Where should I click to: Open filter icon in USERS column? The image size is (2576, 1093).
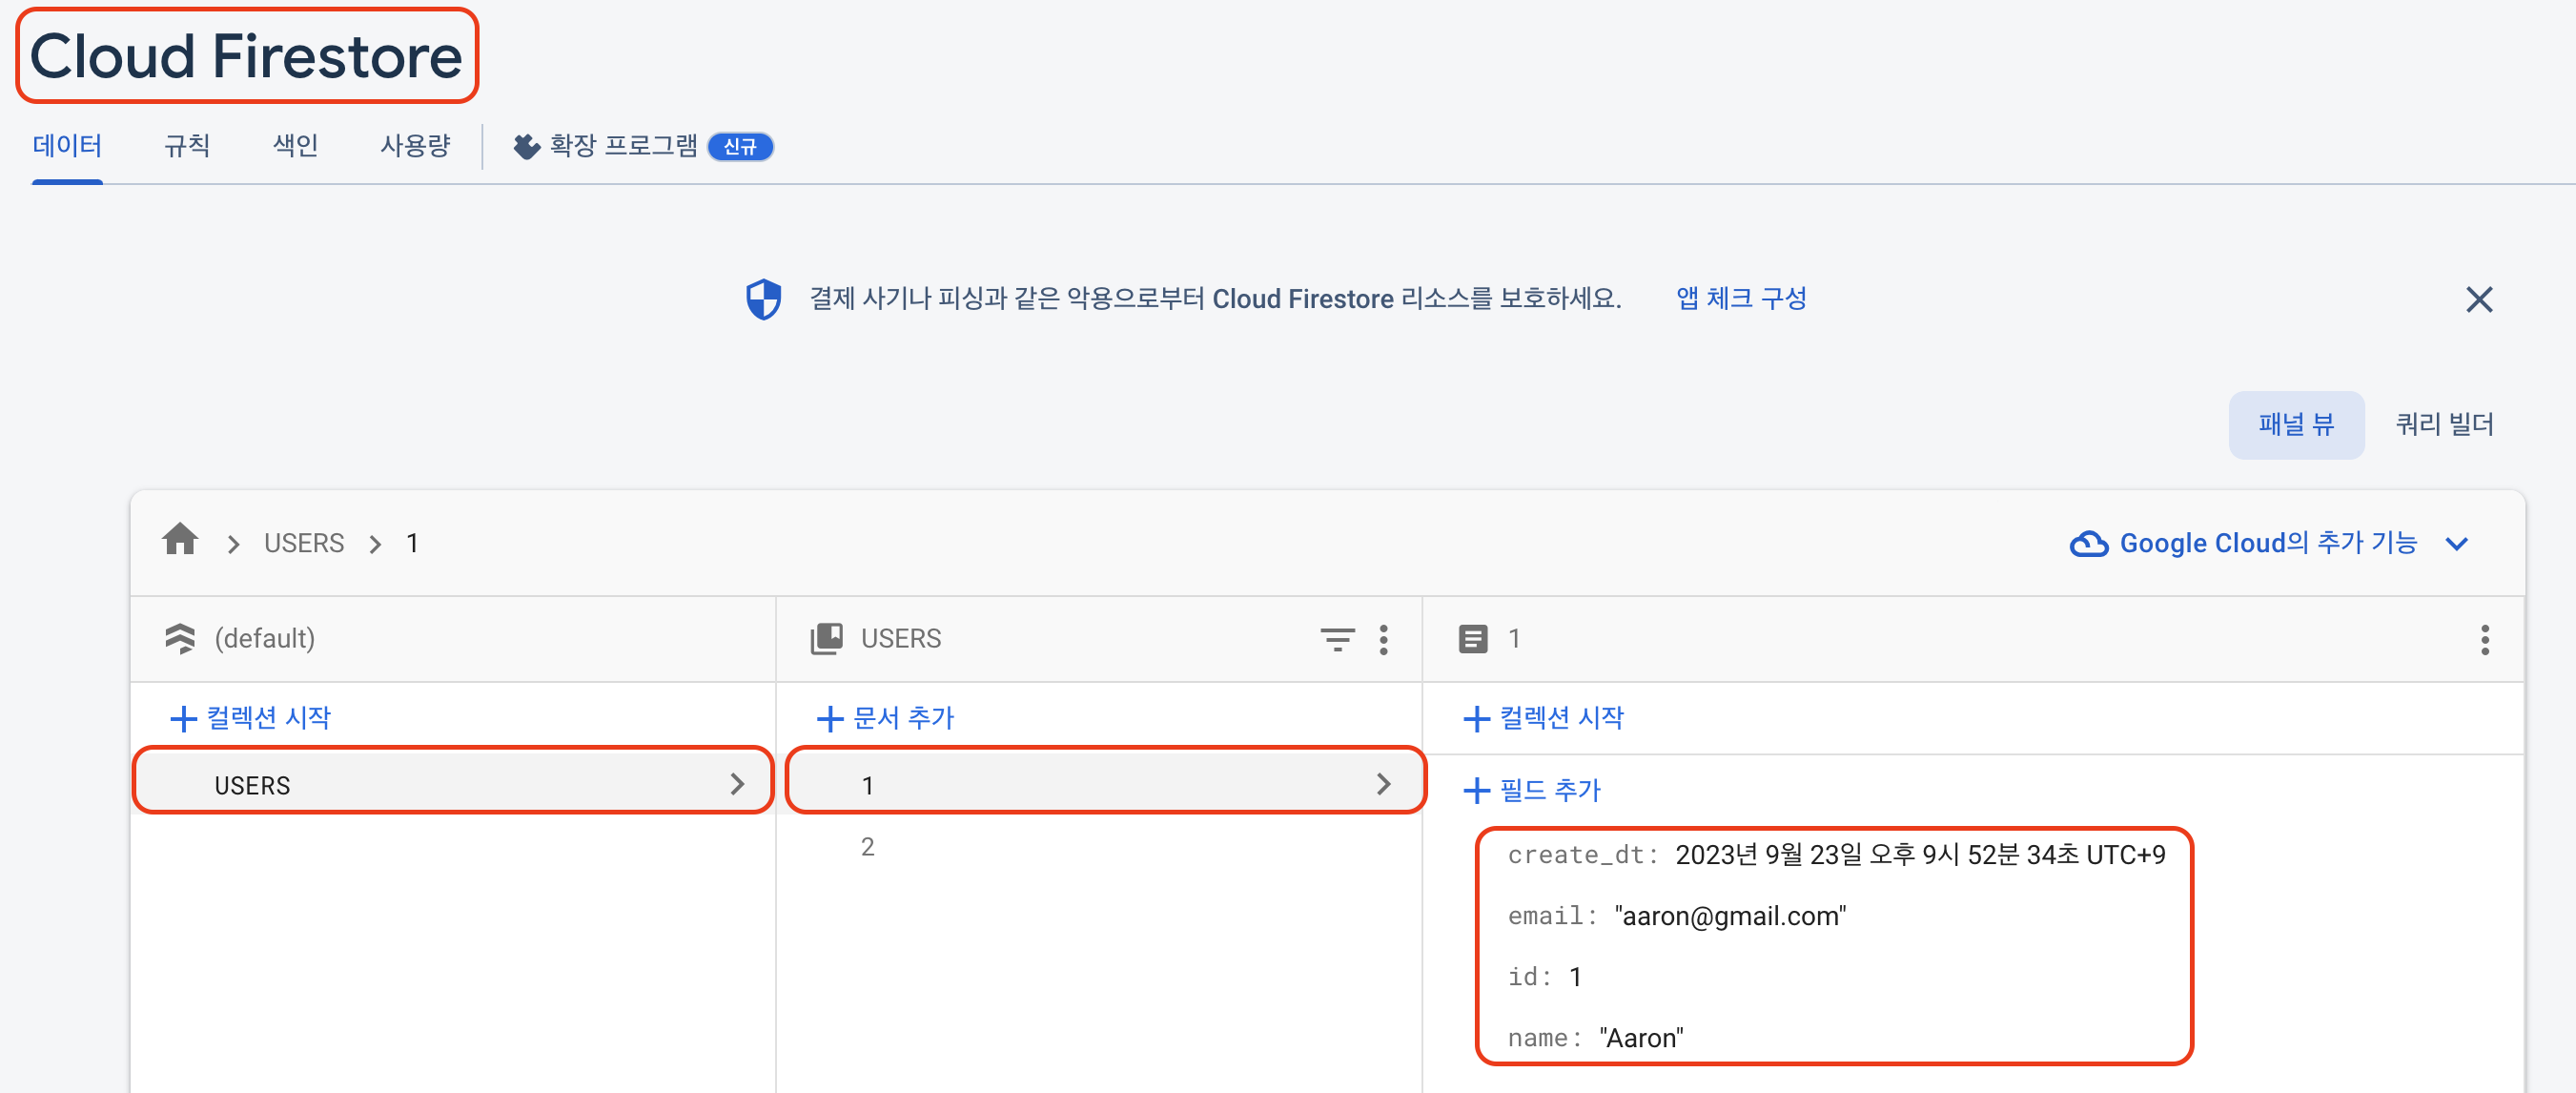click(x=1336, y=639)
